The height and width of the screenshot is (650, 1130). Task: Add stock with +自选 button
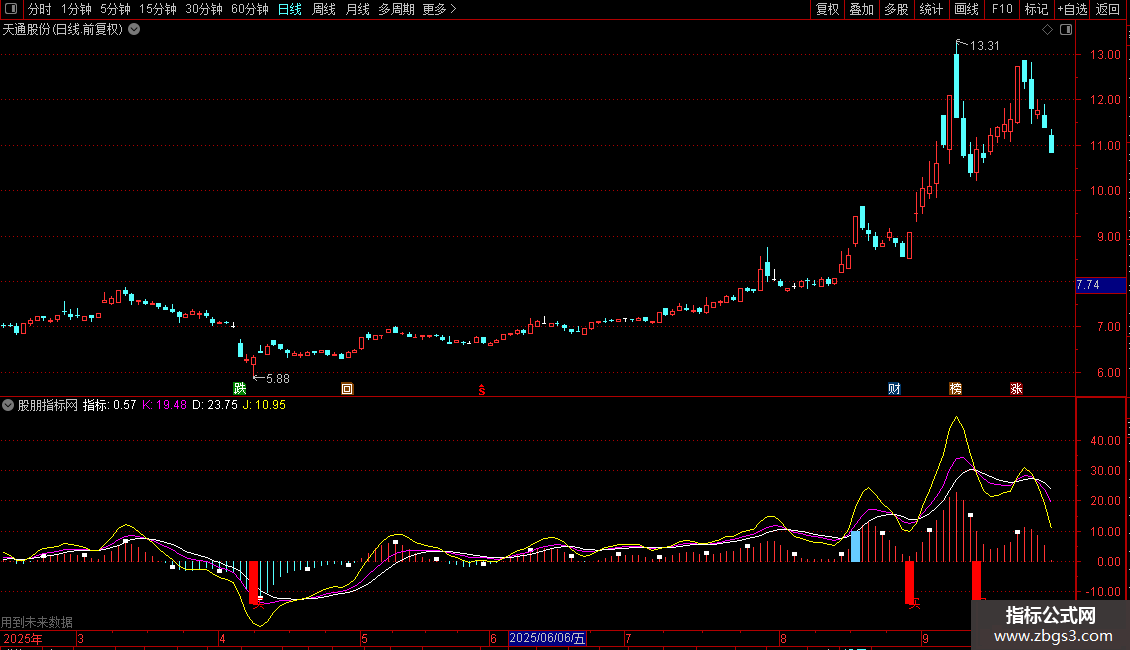click(1072, 9)
